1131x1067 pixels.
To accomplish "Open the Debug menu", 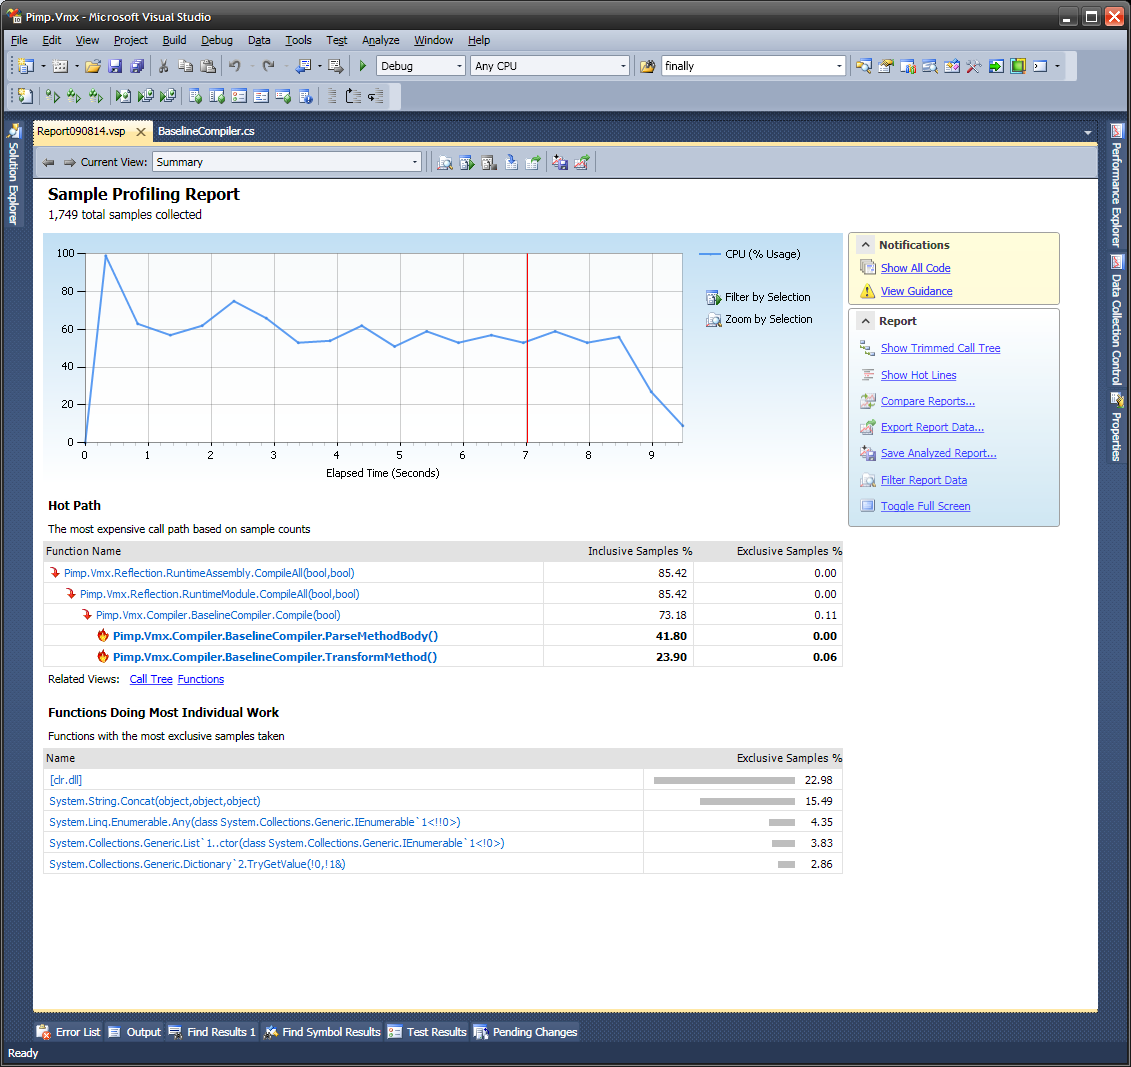I will click(x=216, y=40).
